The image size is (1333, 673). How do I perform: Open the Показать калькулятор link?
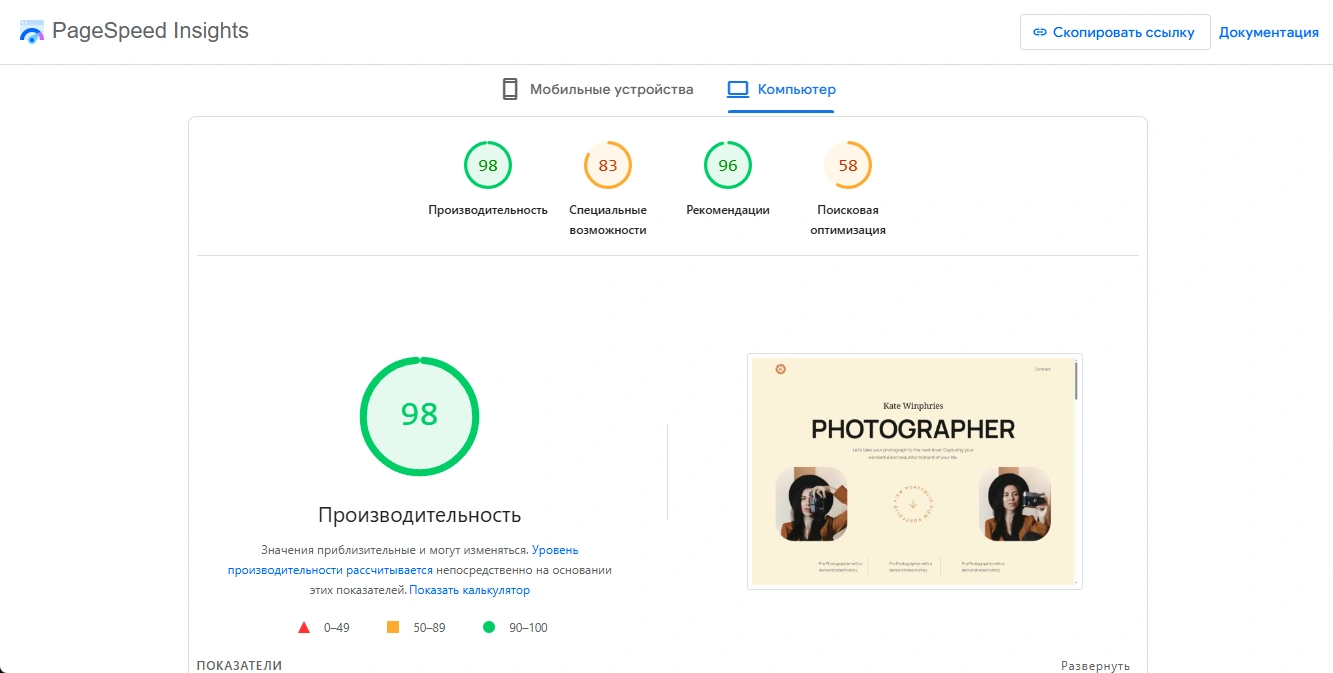(x=469, y=590)
